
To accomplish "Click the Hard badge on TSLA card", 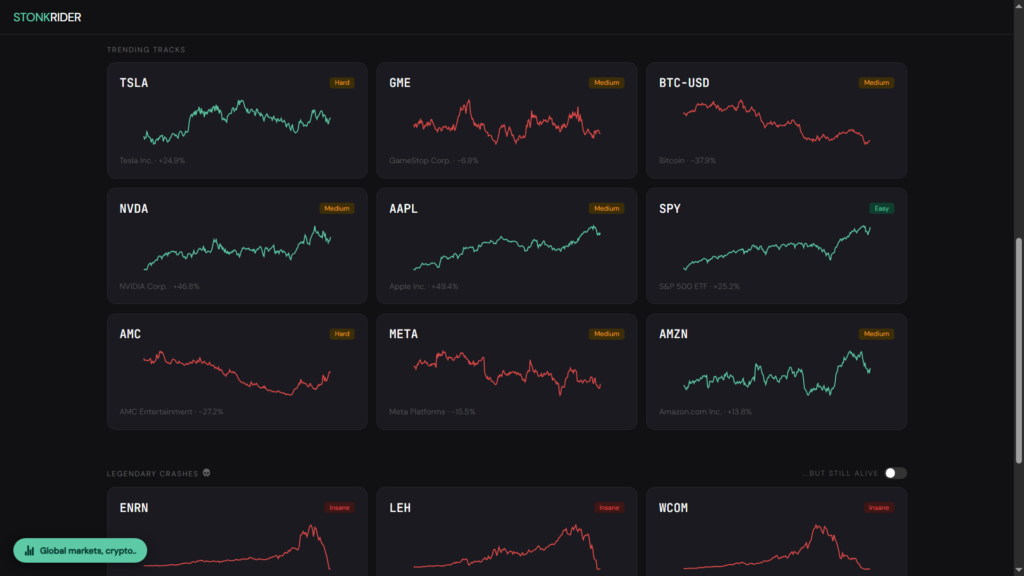I will point(342,83).
